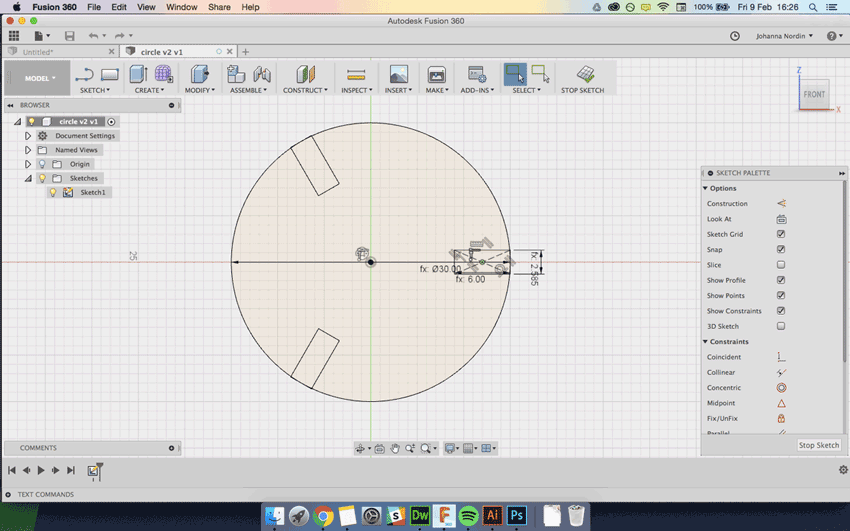Open Johanna Nordin account menu
The image size is (850, 531).
click(783, 36)
